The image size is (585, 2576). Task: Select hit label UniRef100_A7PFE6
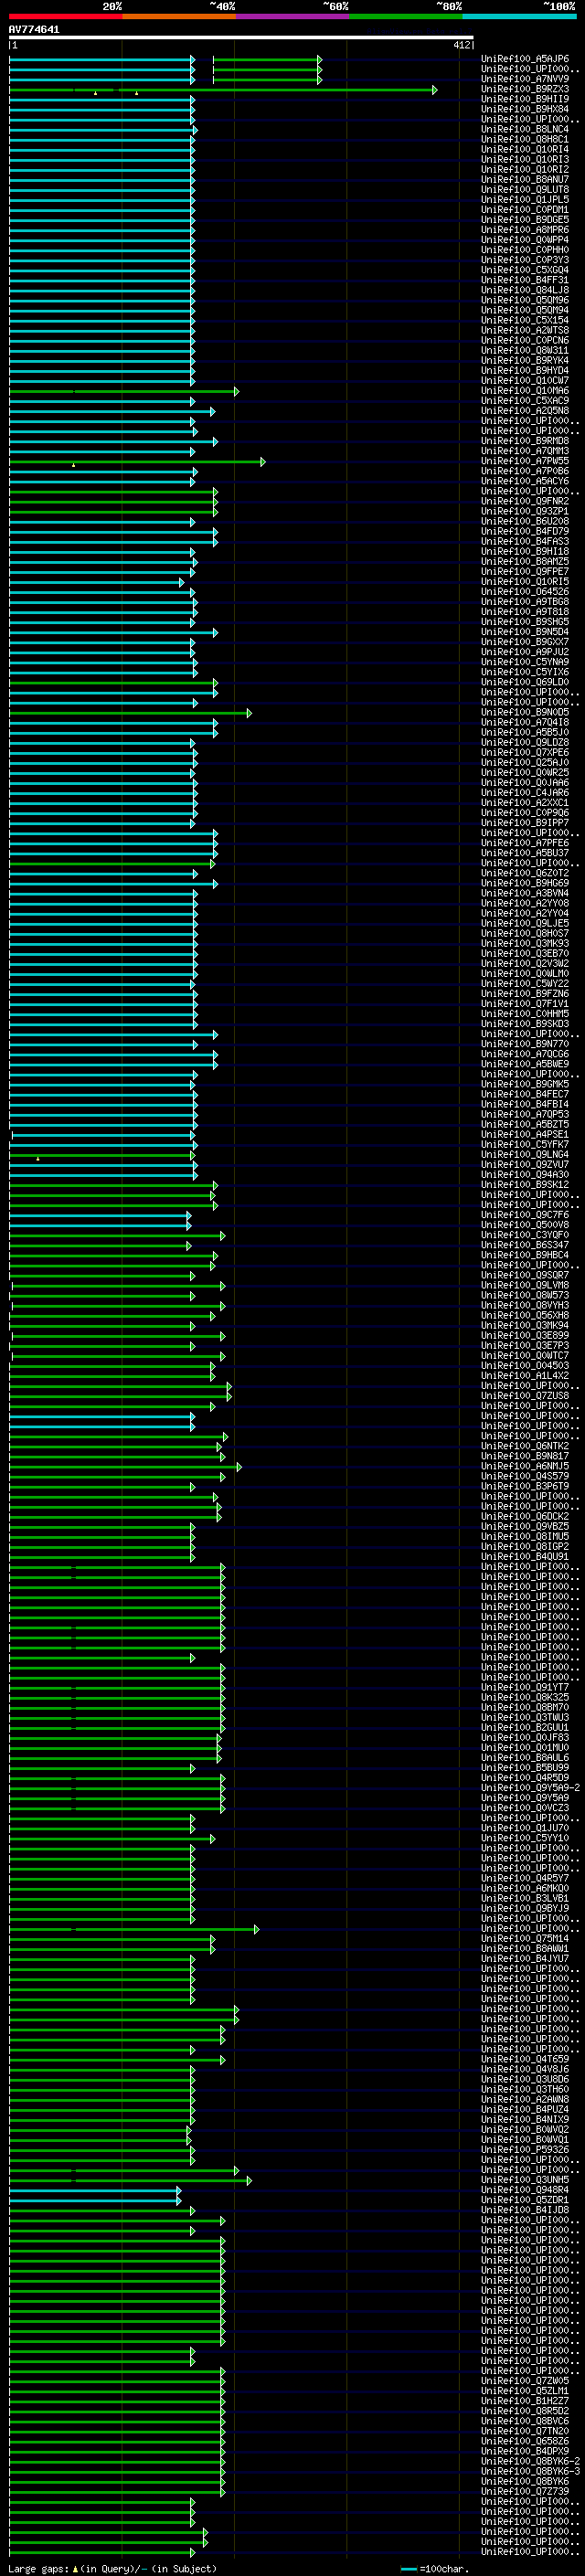tap(525, 843)
